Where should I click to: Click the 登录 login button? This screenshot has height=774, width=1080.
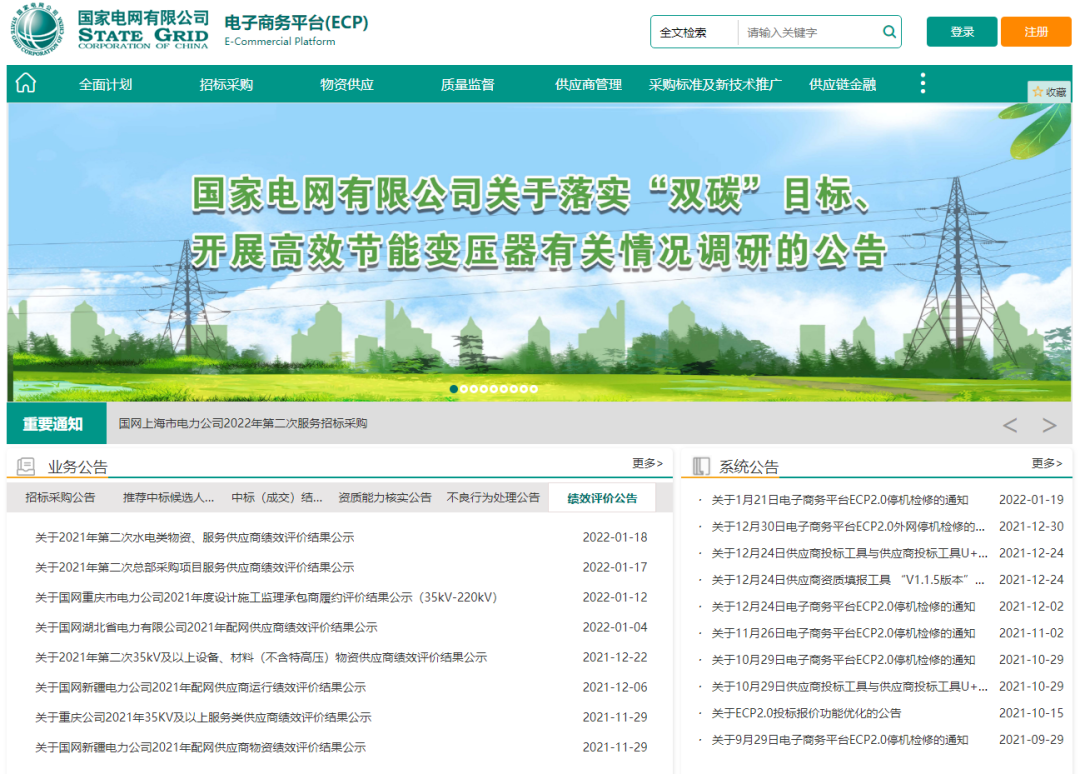tap(962, 32)
